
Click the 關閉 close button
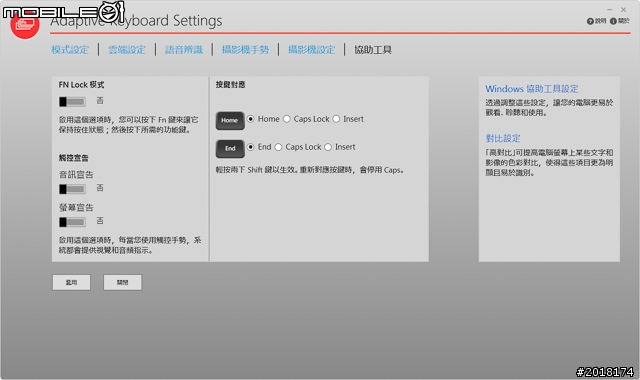click(x=122, y=282)
